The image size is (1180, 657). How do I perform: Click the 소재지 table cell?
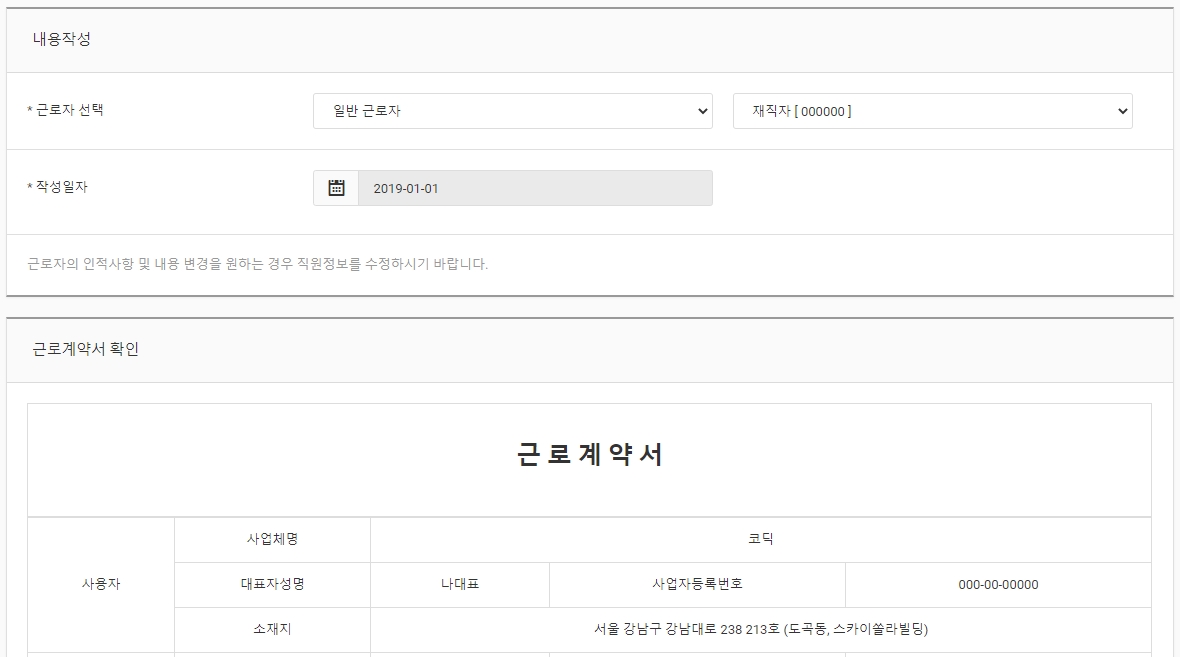272,630
